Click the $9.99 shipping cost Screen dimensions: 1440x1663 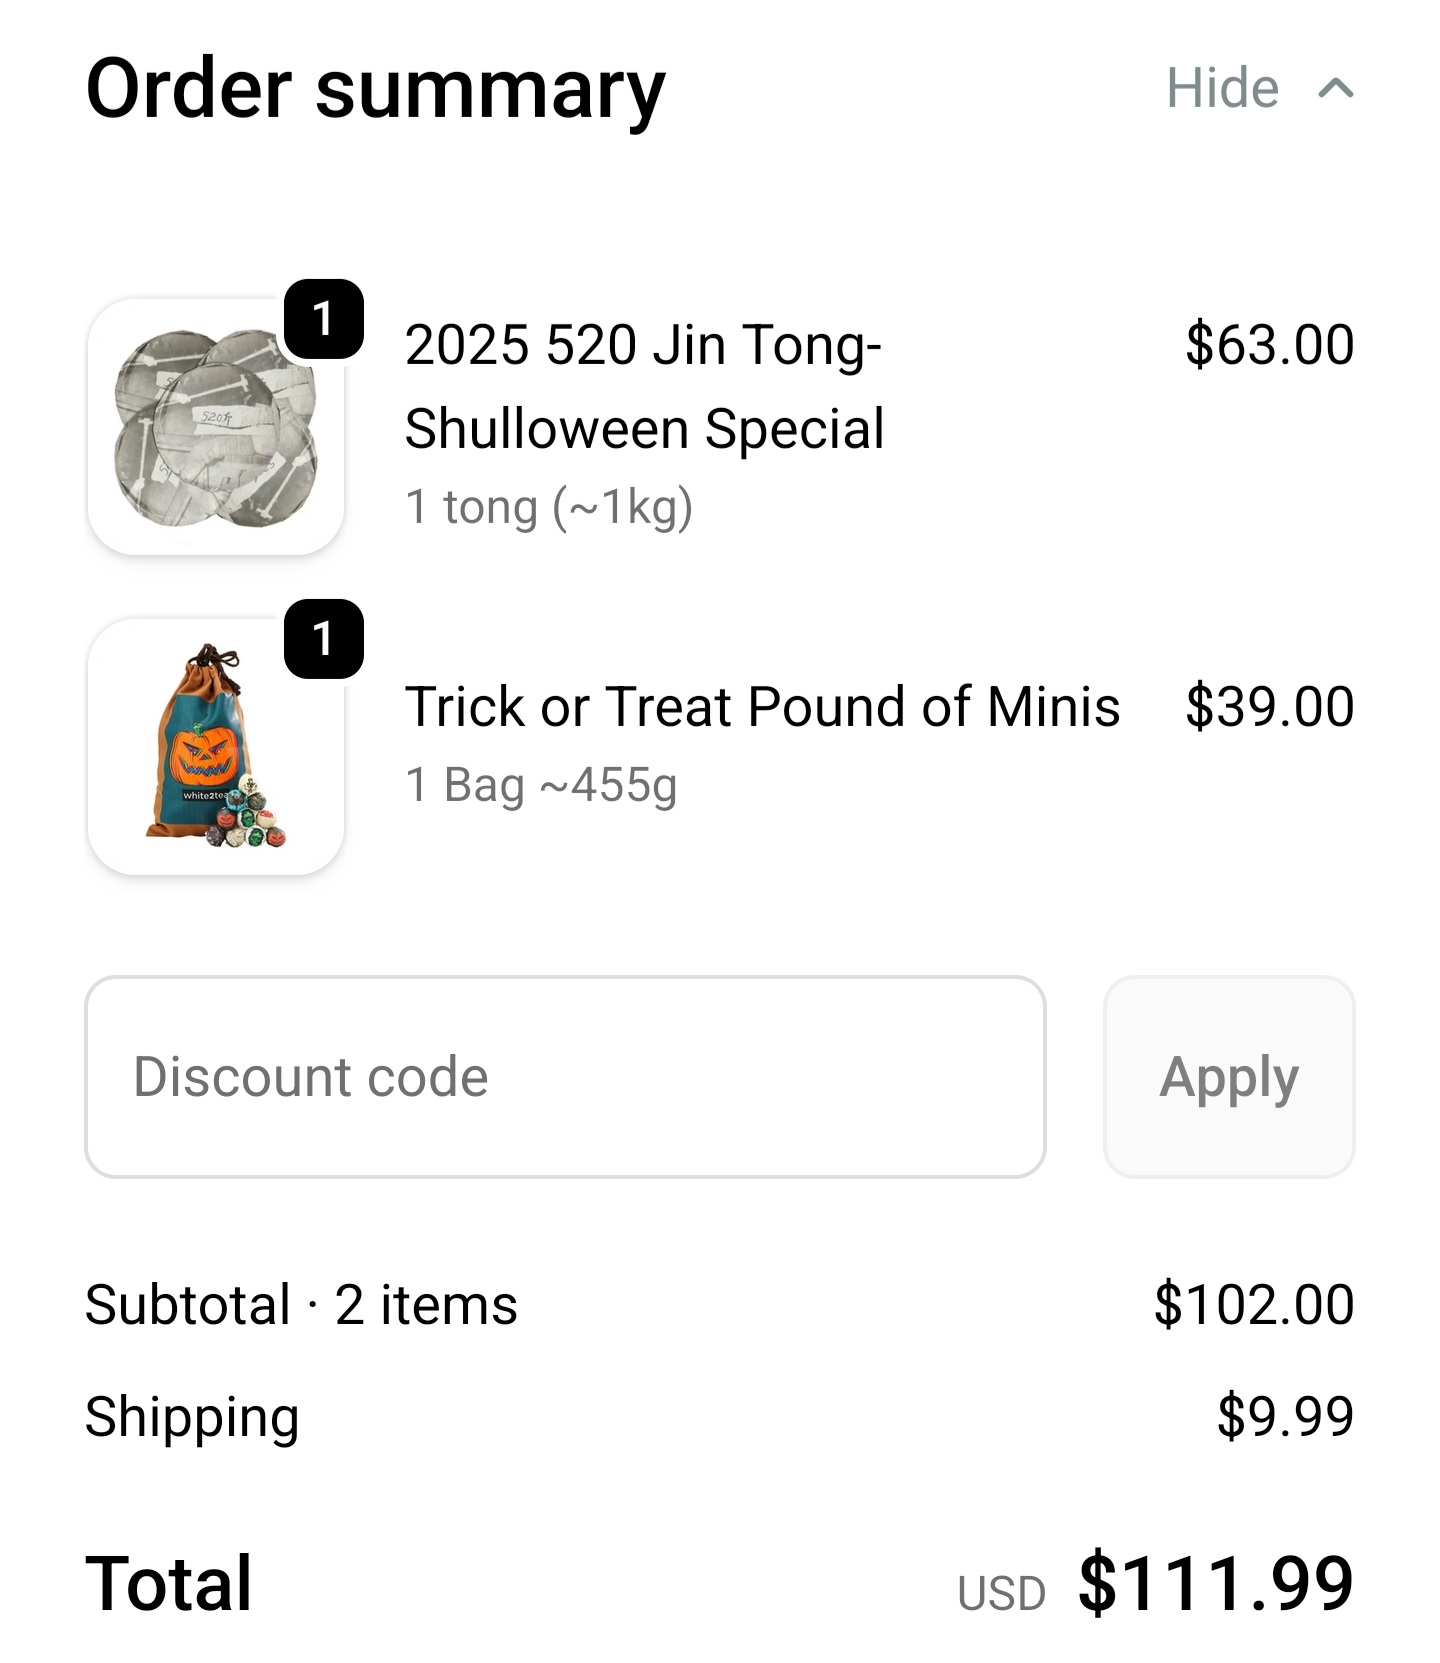click(1285, 1416)
